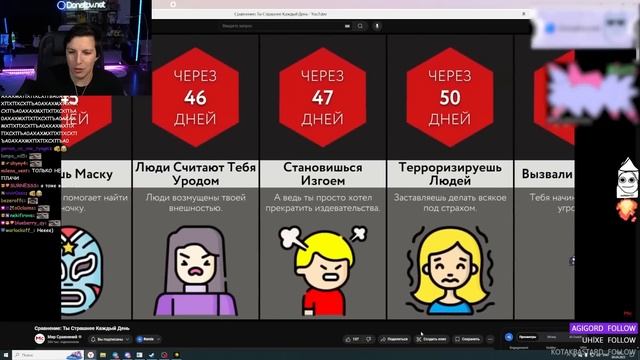Open the Windows Start menu

pos(5,356)
